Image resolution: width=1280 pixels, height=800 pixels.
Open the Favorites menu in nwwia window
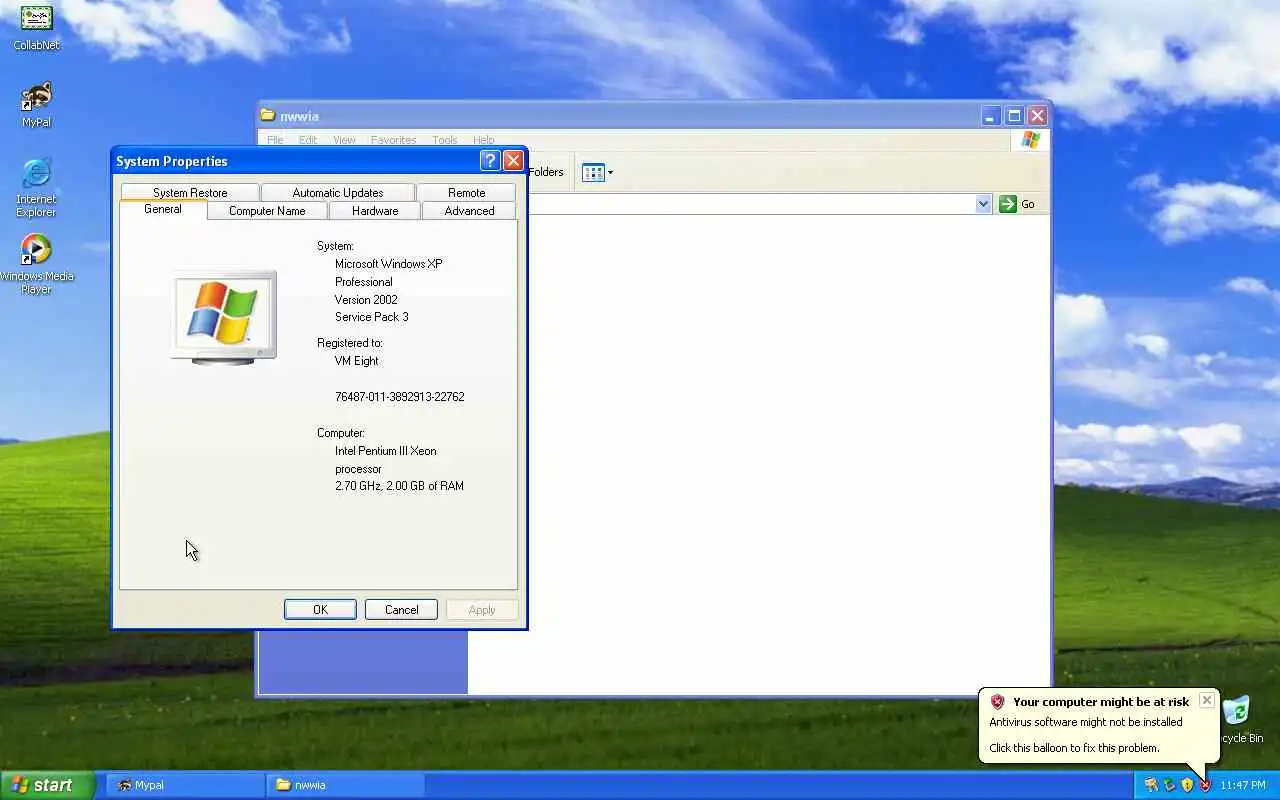393,140
